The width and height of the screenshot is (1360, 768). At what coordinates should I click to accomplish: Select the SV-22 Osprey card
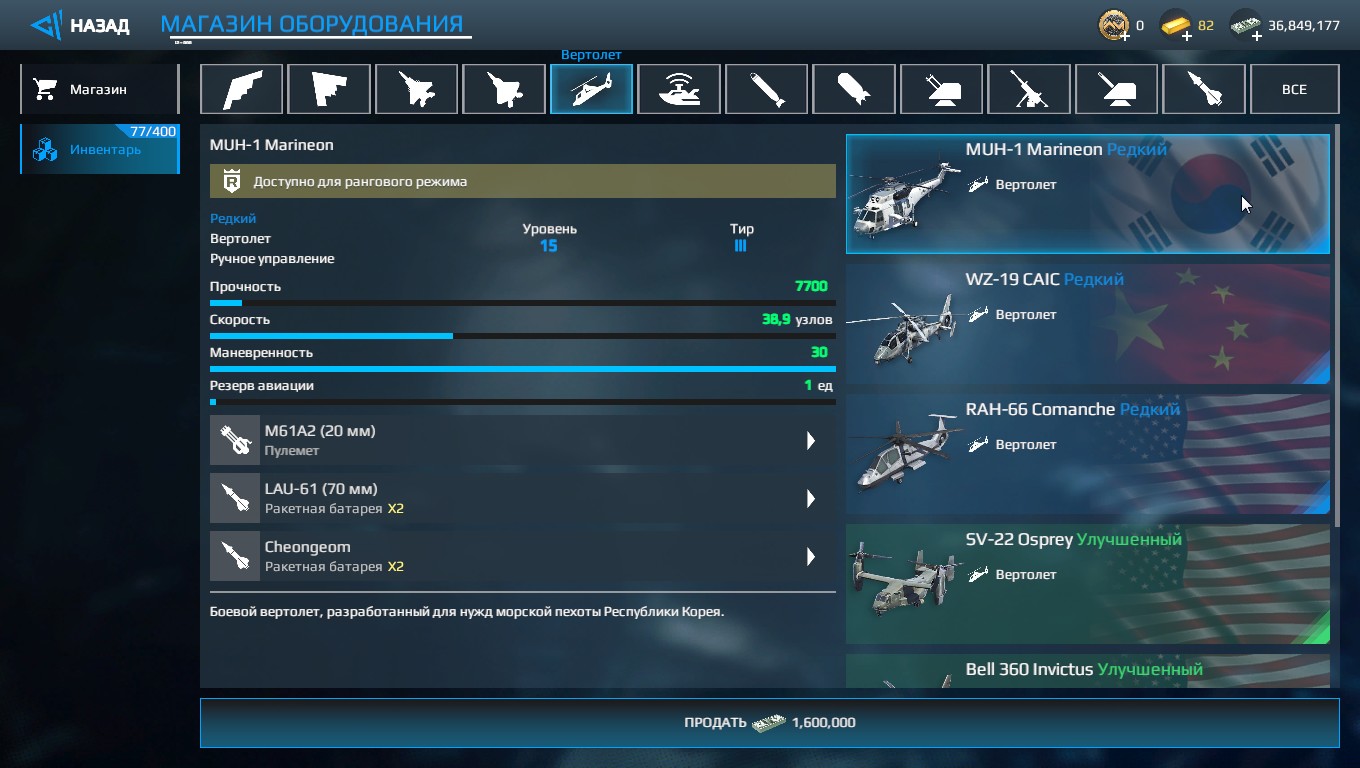tap(1088, 584)
